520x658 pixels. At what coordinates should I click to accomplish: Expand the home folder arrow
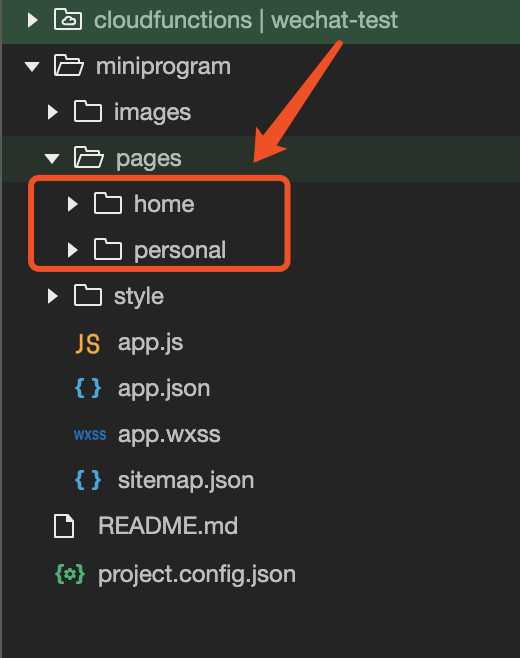[73, 204]
